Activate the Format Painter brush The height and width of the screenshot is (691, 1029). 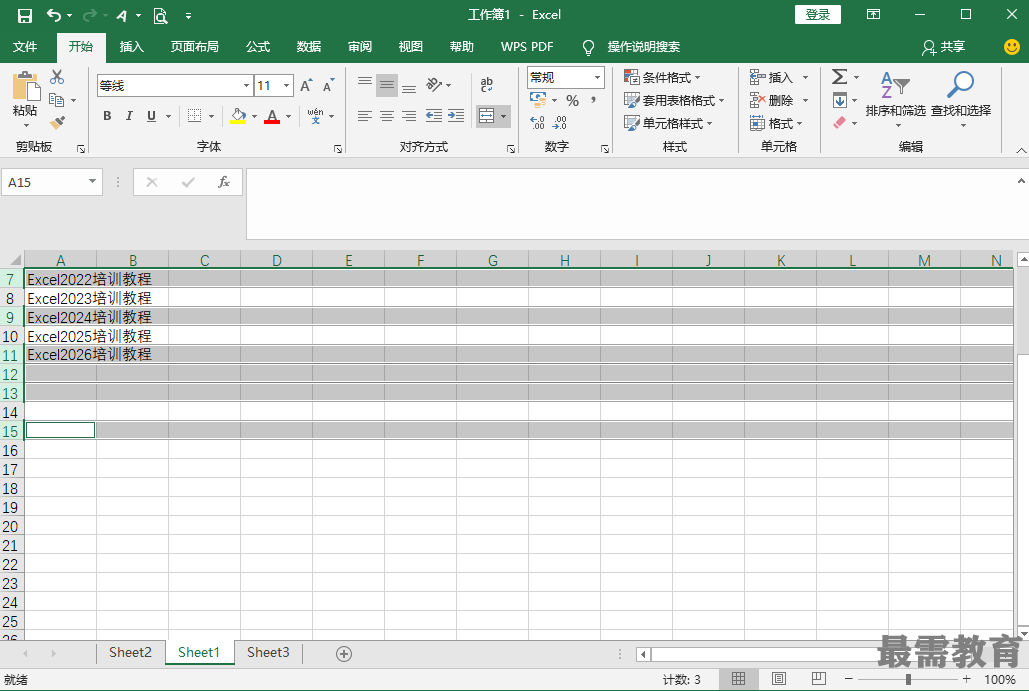click(x=57, y=122)
